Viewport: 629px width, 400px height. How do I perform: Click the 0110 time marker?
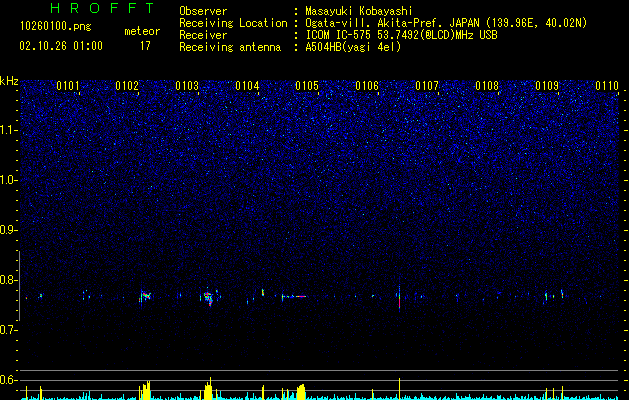tap(607, 86)
